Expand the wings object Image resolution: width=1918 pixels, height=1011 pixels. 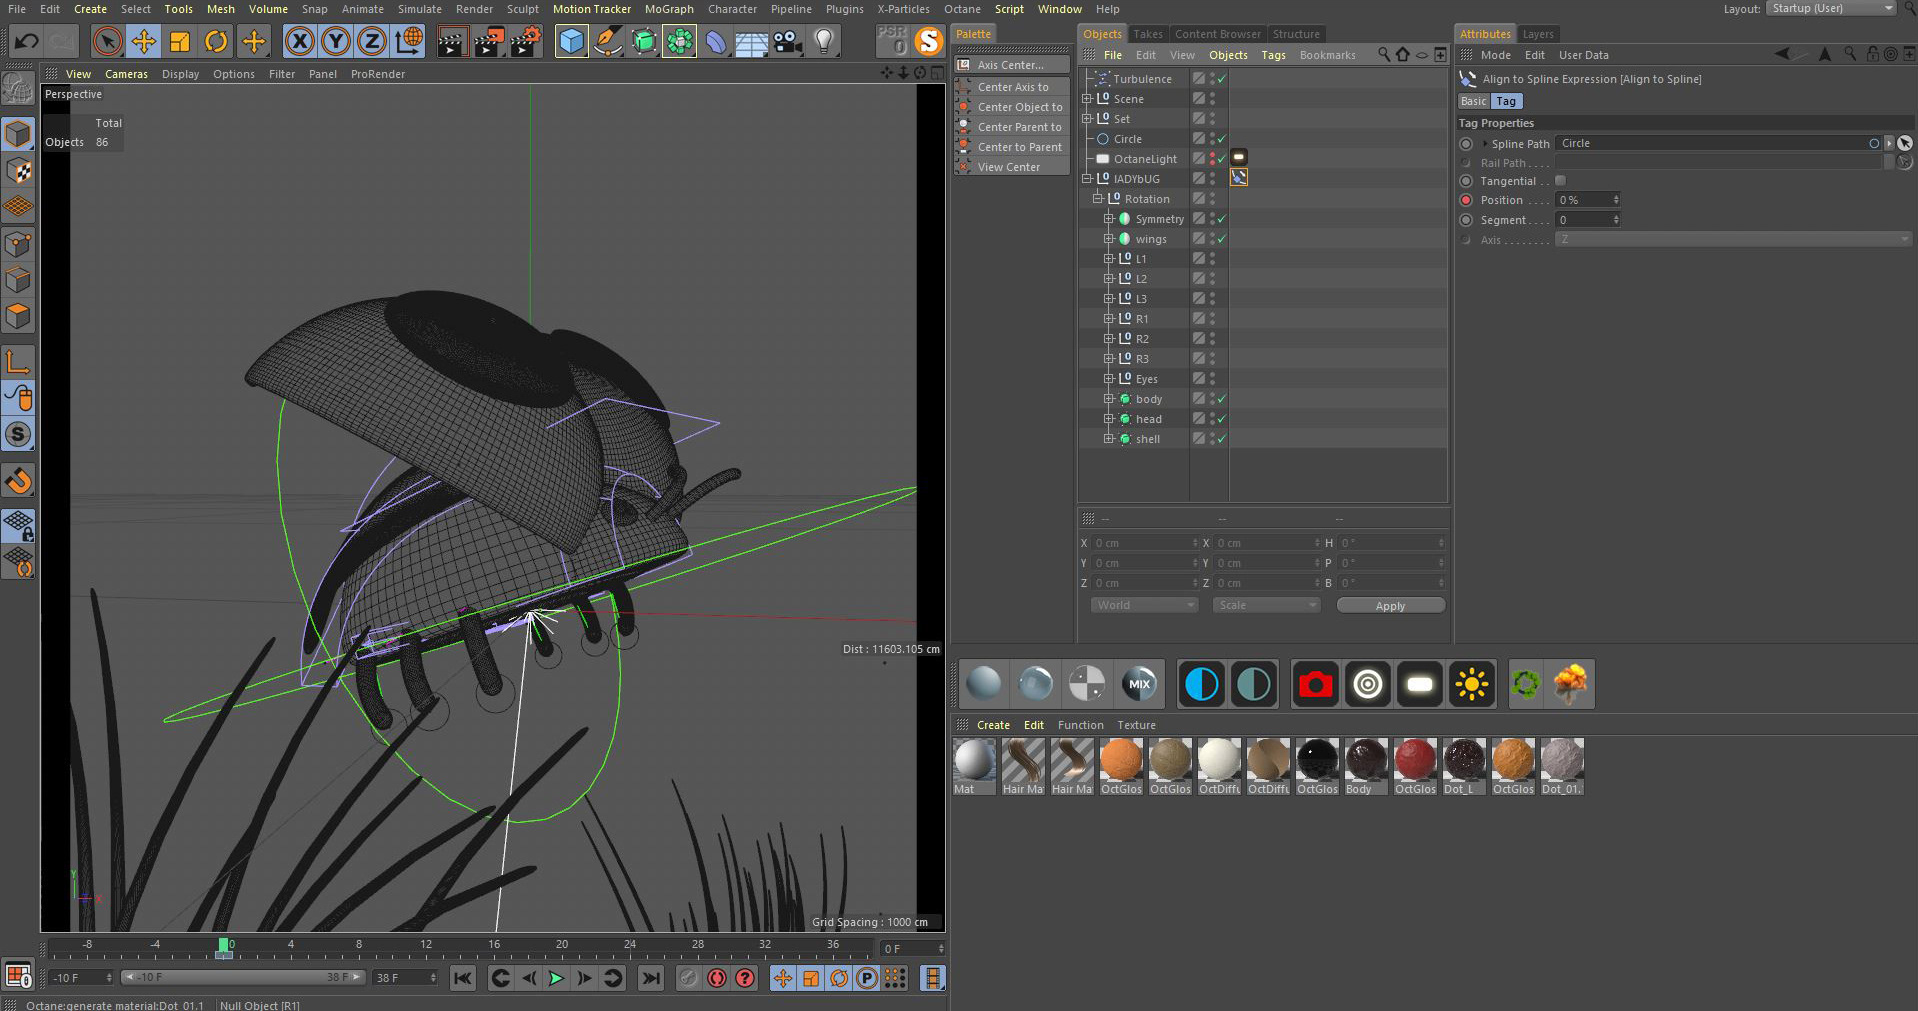1109,239
